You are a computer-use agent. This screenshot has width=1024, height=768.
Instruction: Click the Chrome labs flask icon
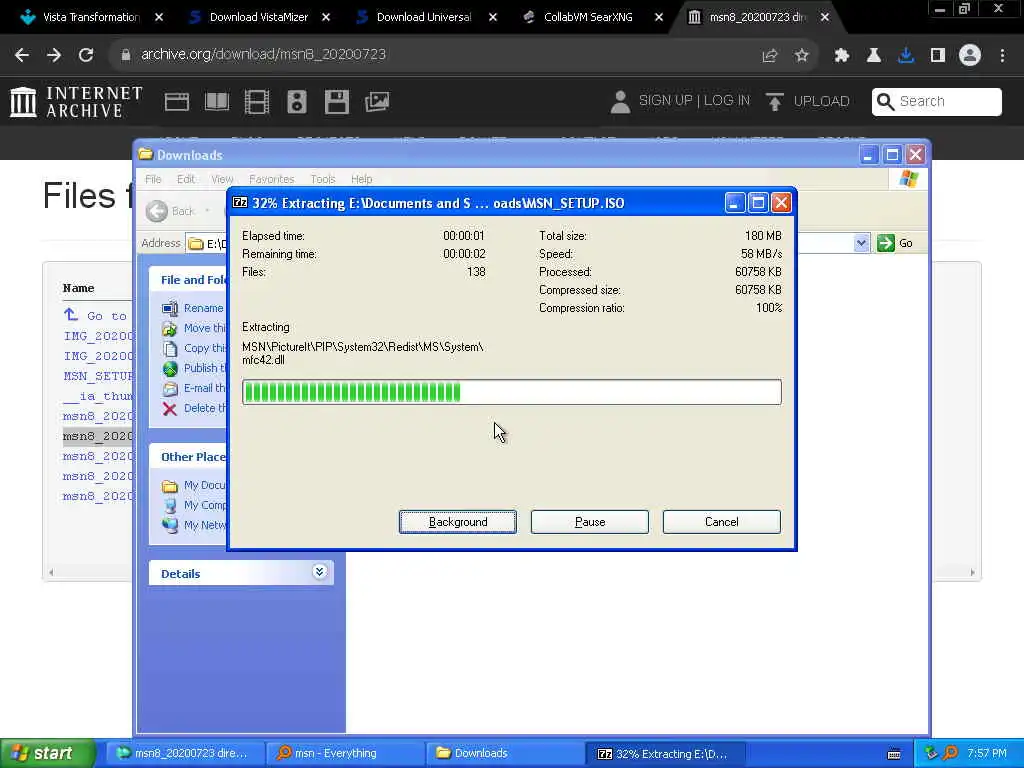pyautogui.click(x=874, y=56)
